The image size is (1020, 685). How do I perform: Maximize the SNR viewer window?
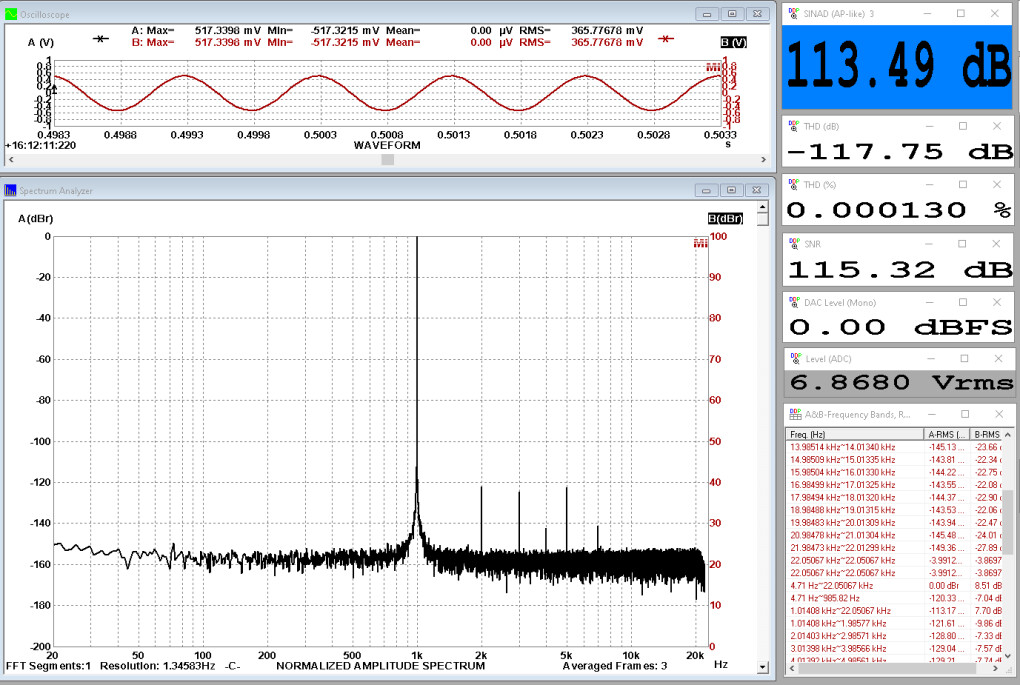click(x=961, y=243)
